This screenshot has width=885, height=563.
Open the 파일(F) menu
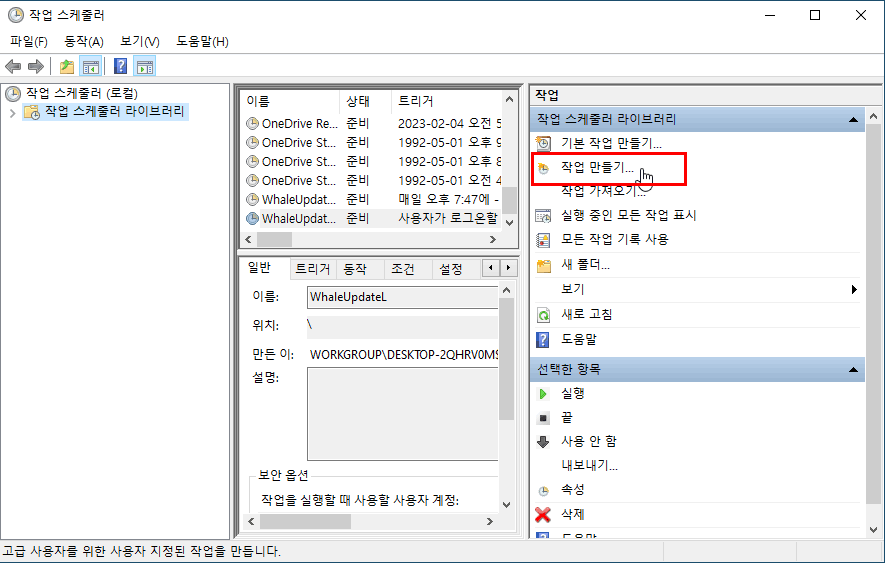[x=29, y=42]
